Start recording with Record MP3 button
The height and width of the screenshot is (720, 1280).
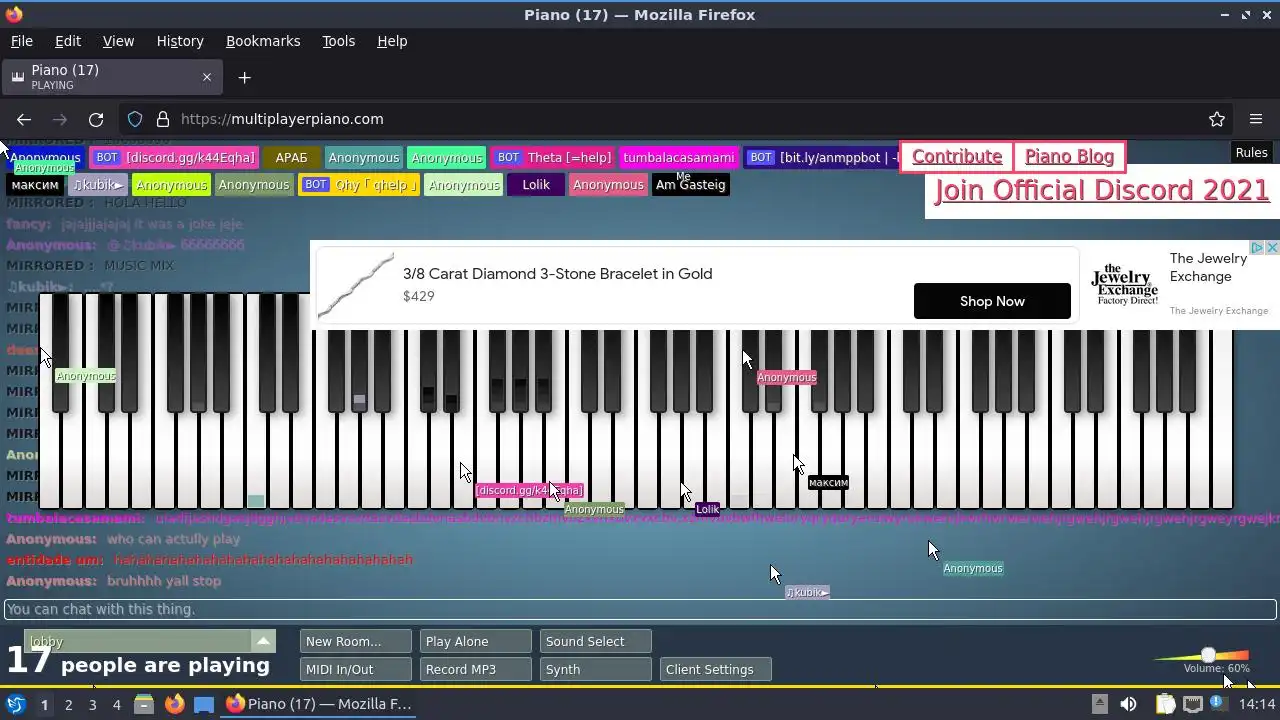pos(475,669)
